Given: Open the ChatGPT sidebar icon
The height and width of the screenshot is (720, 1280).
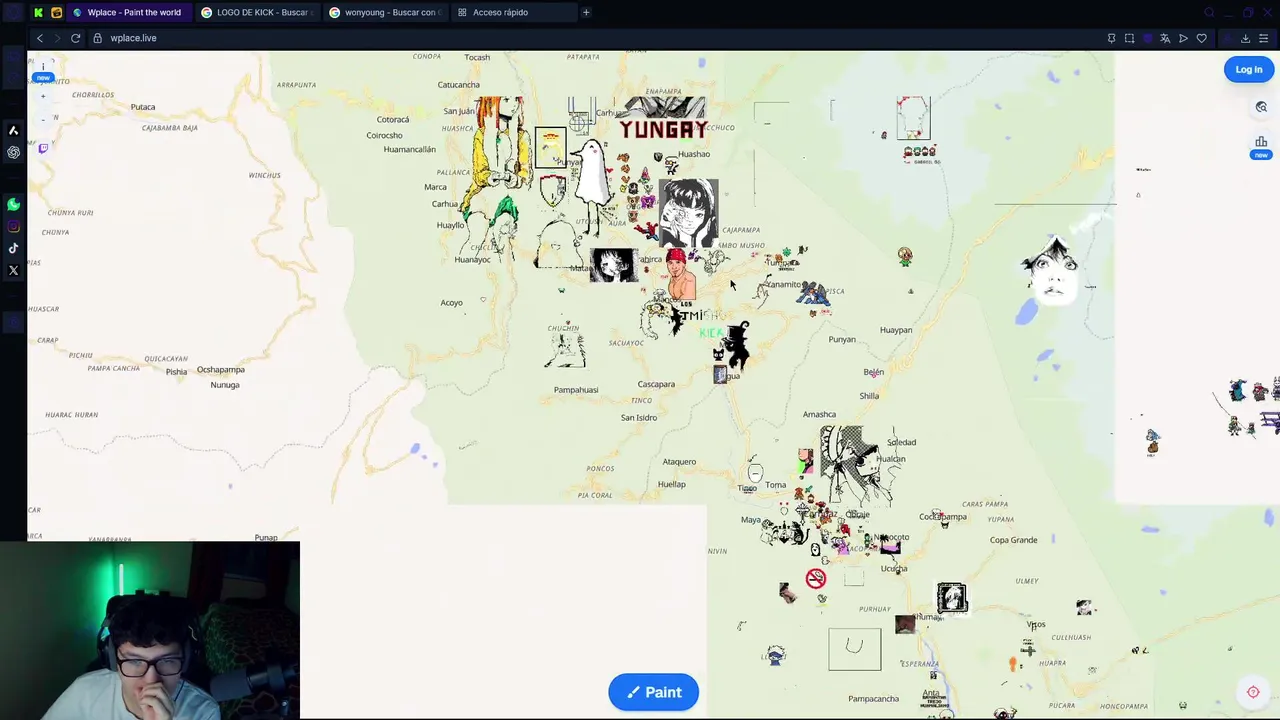Looking at the screenshot, I should pyautogui.click(x=14, y=153).
